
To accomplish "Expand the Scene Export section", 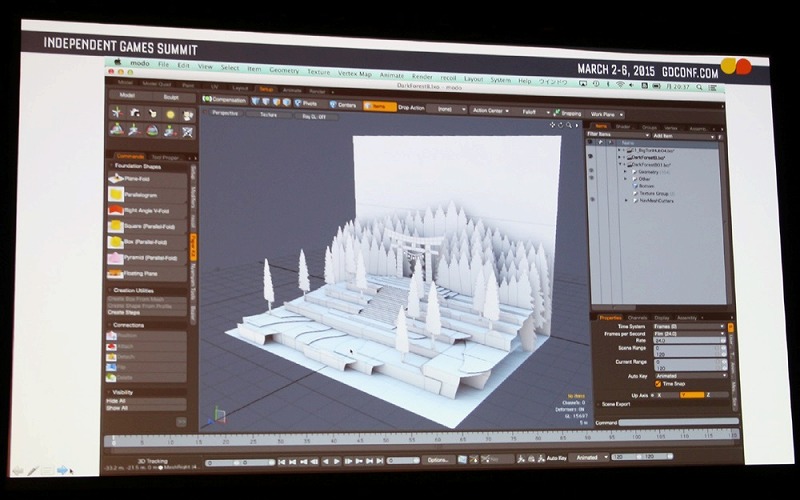I will pos(615,404).
